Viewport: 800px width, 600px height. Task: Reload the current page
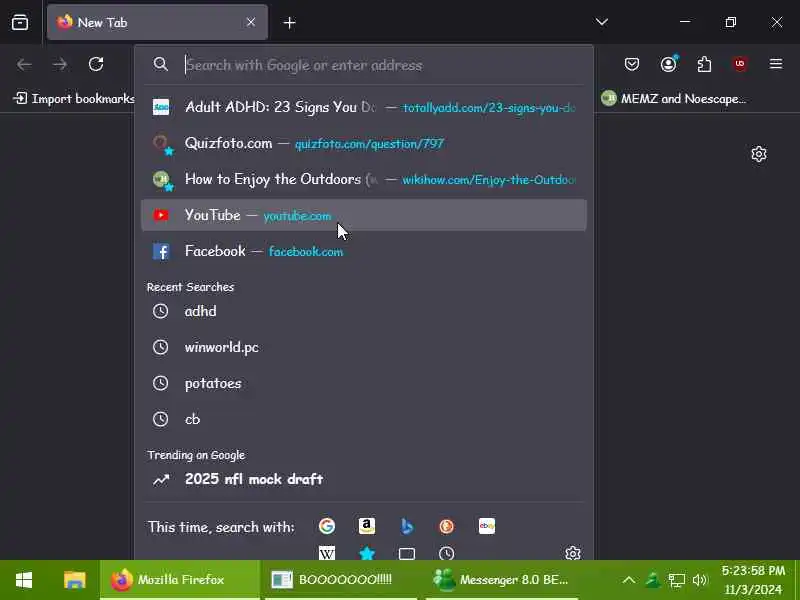point(96,64)
